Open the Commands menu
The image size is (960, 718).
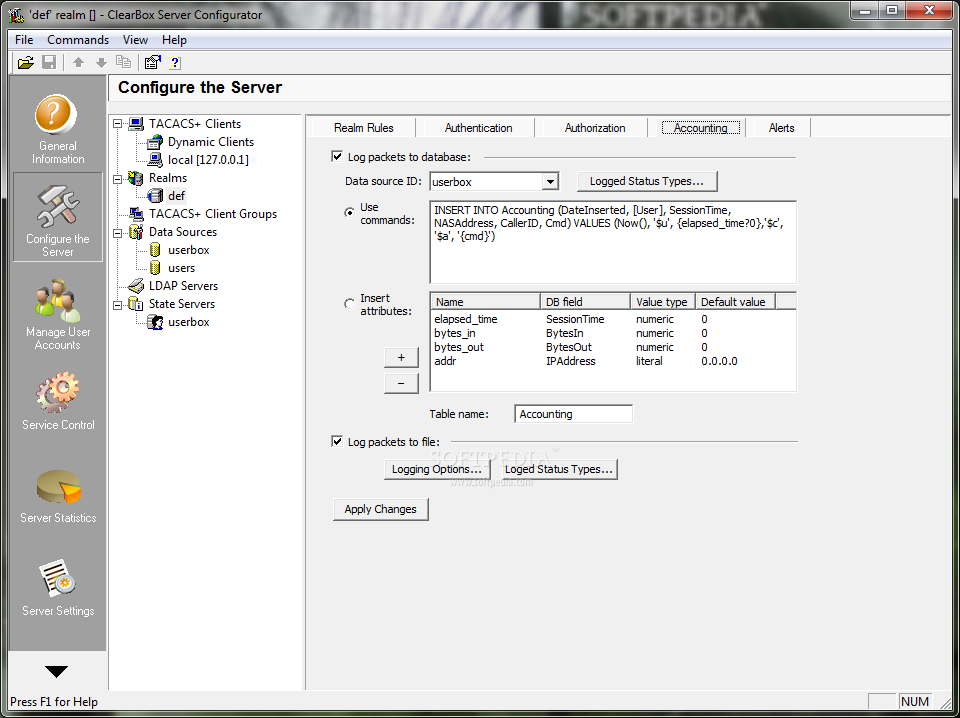click(x=78, y=40)
